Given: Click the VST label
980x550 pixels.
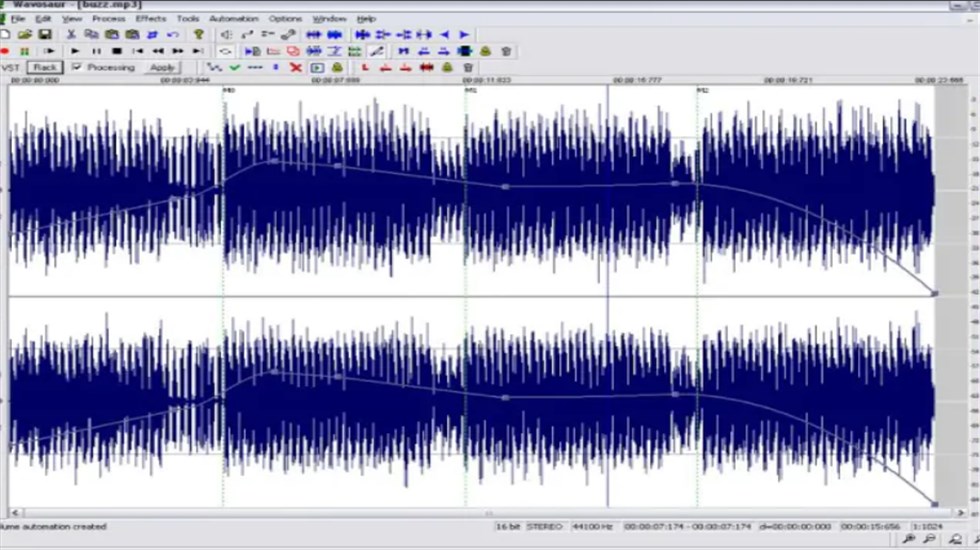Looking at the screenshot, I should (11, 68).
